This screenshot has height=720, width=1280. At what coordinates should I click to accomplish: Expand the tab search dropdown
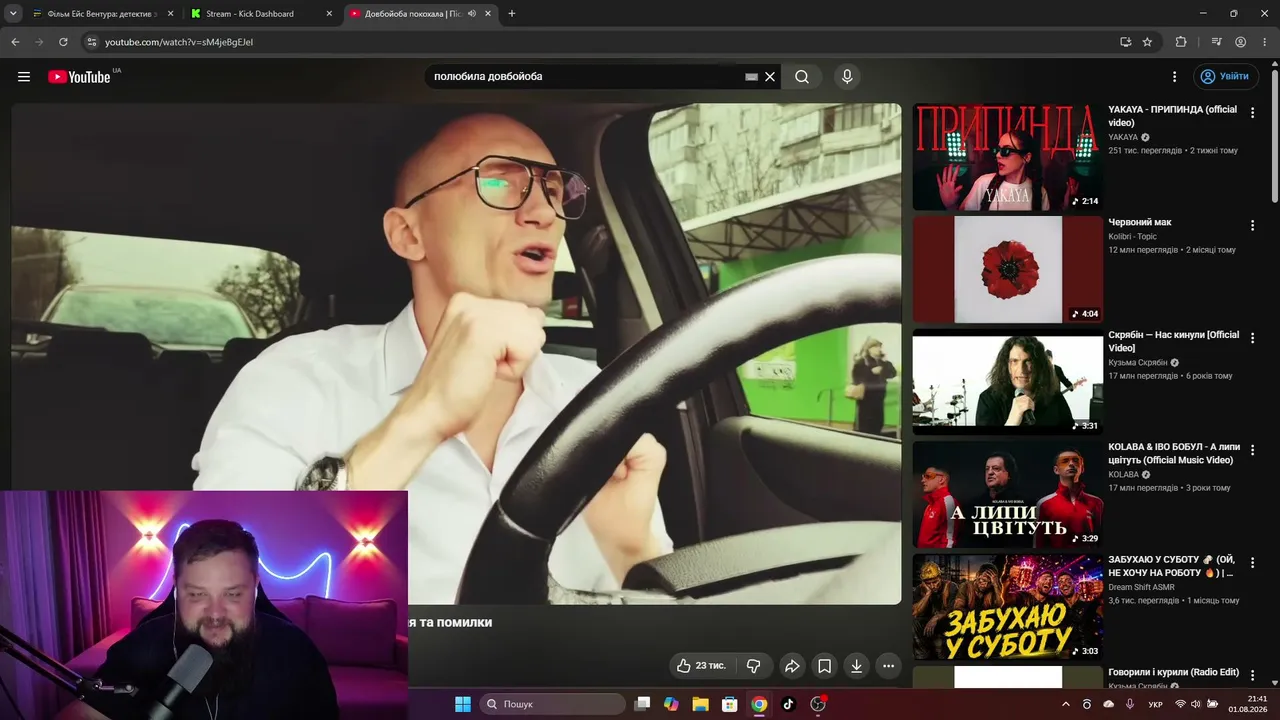pos(13,14)
